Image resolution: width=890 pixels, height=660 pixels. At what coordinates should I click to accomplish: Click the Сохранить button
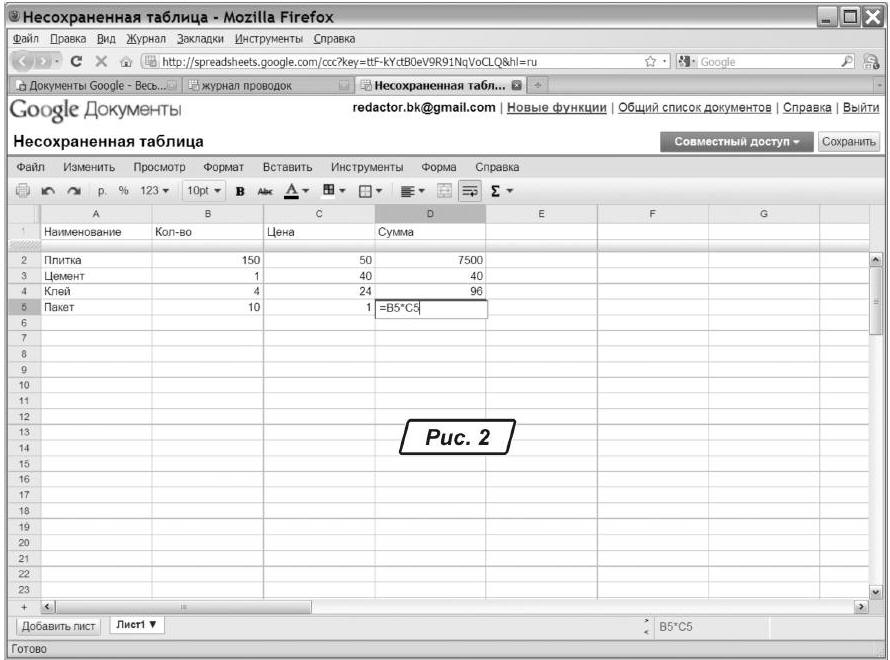[848, 142]
